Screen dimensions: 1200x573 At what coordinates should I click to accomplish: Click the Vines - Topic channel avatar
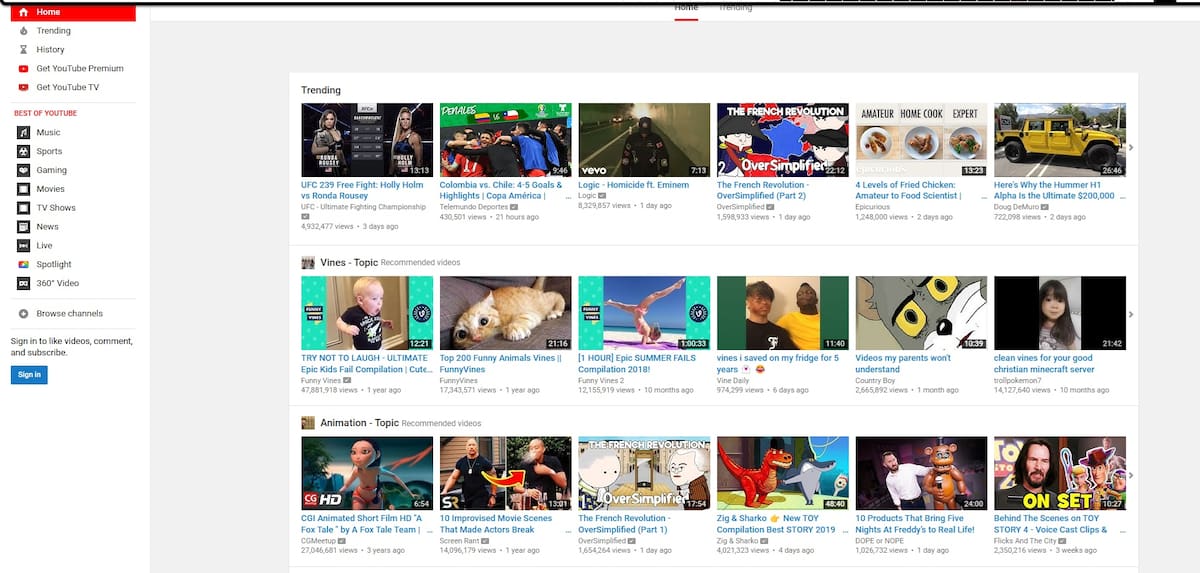308,263
